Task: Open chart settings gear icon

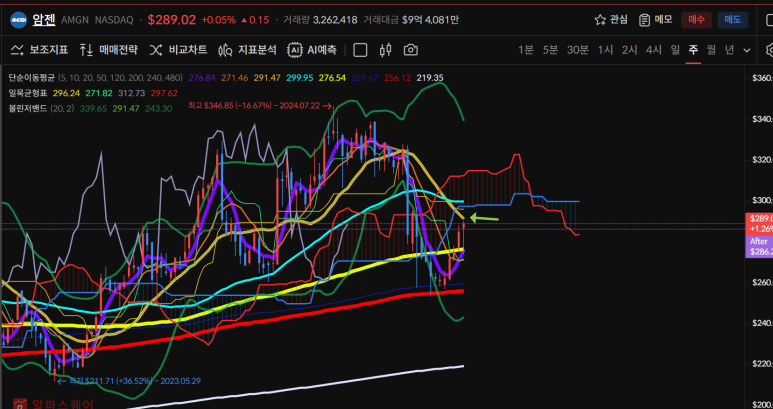Action: coord(770,50)
